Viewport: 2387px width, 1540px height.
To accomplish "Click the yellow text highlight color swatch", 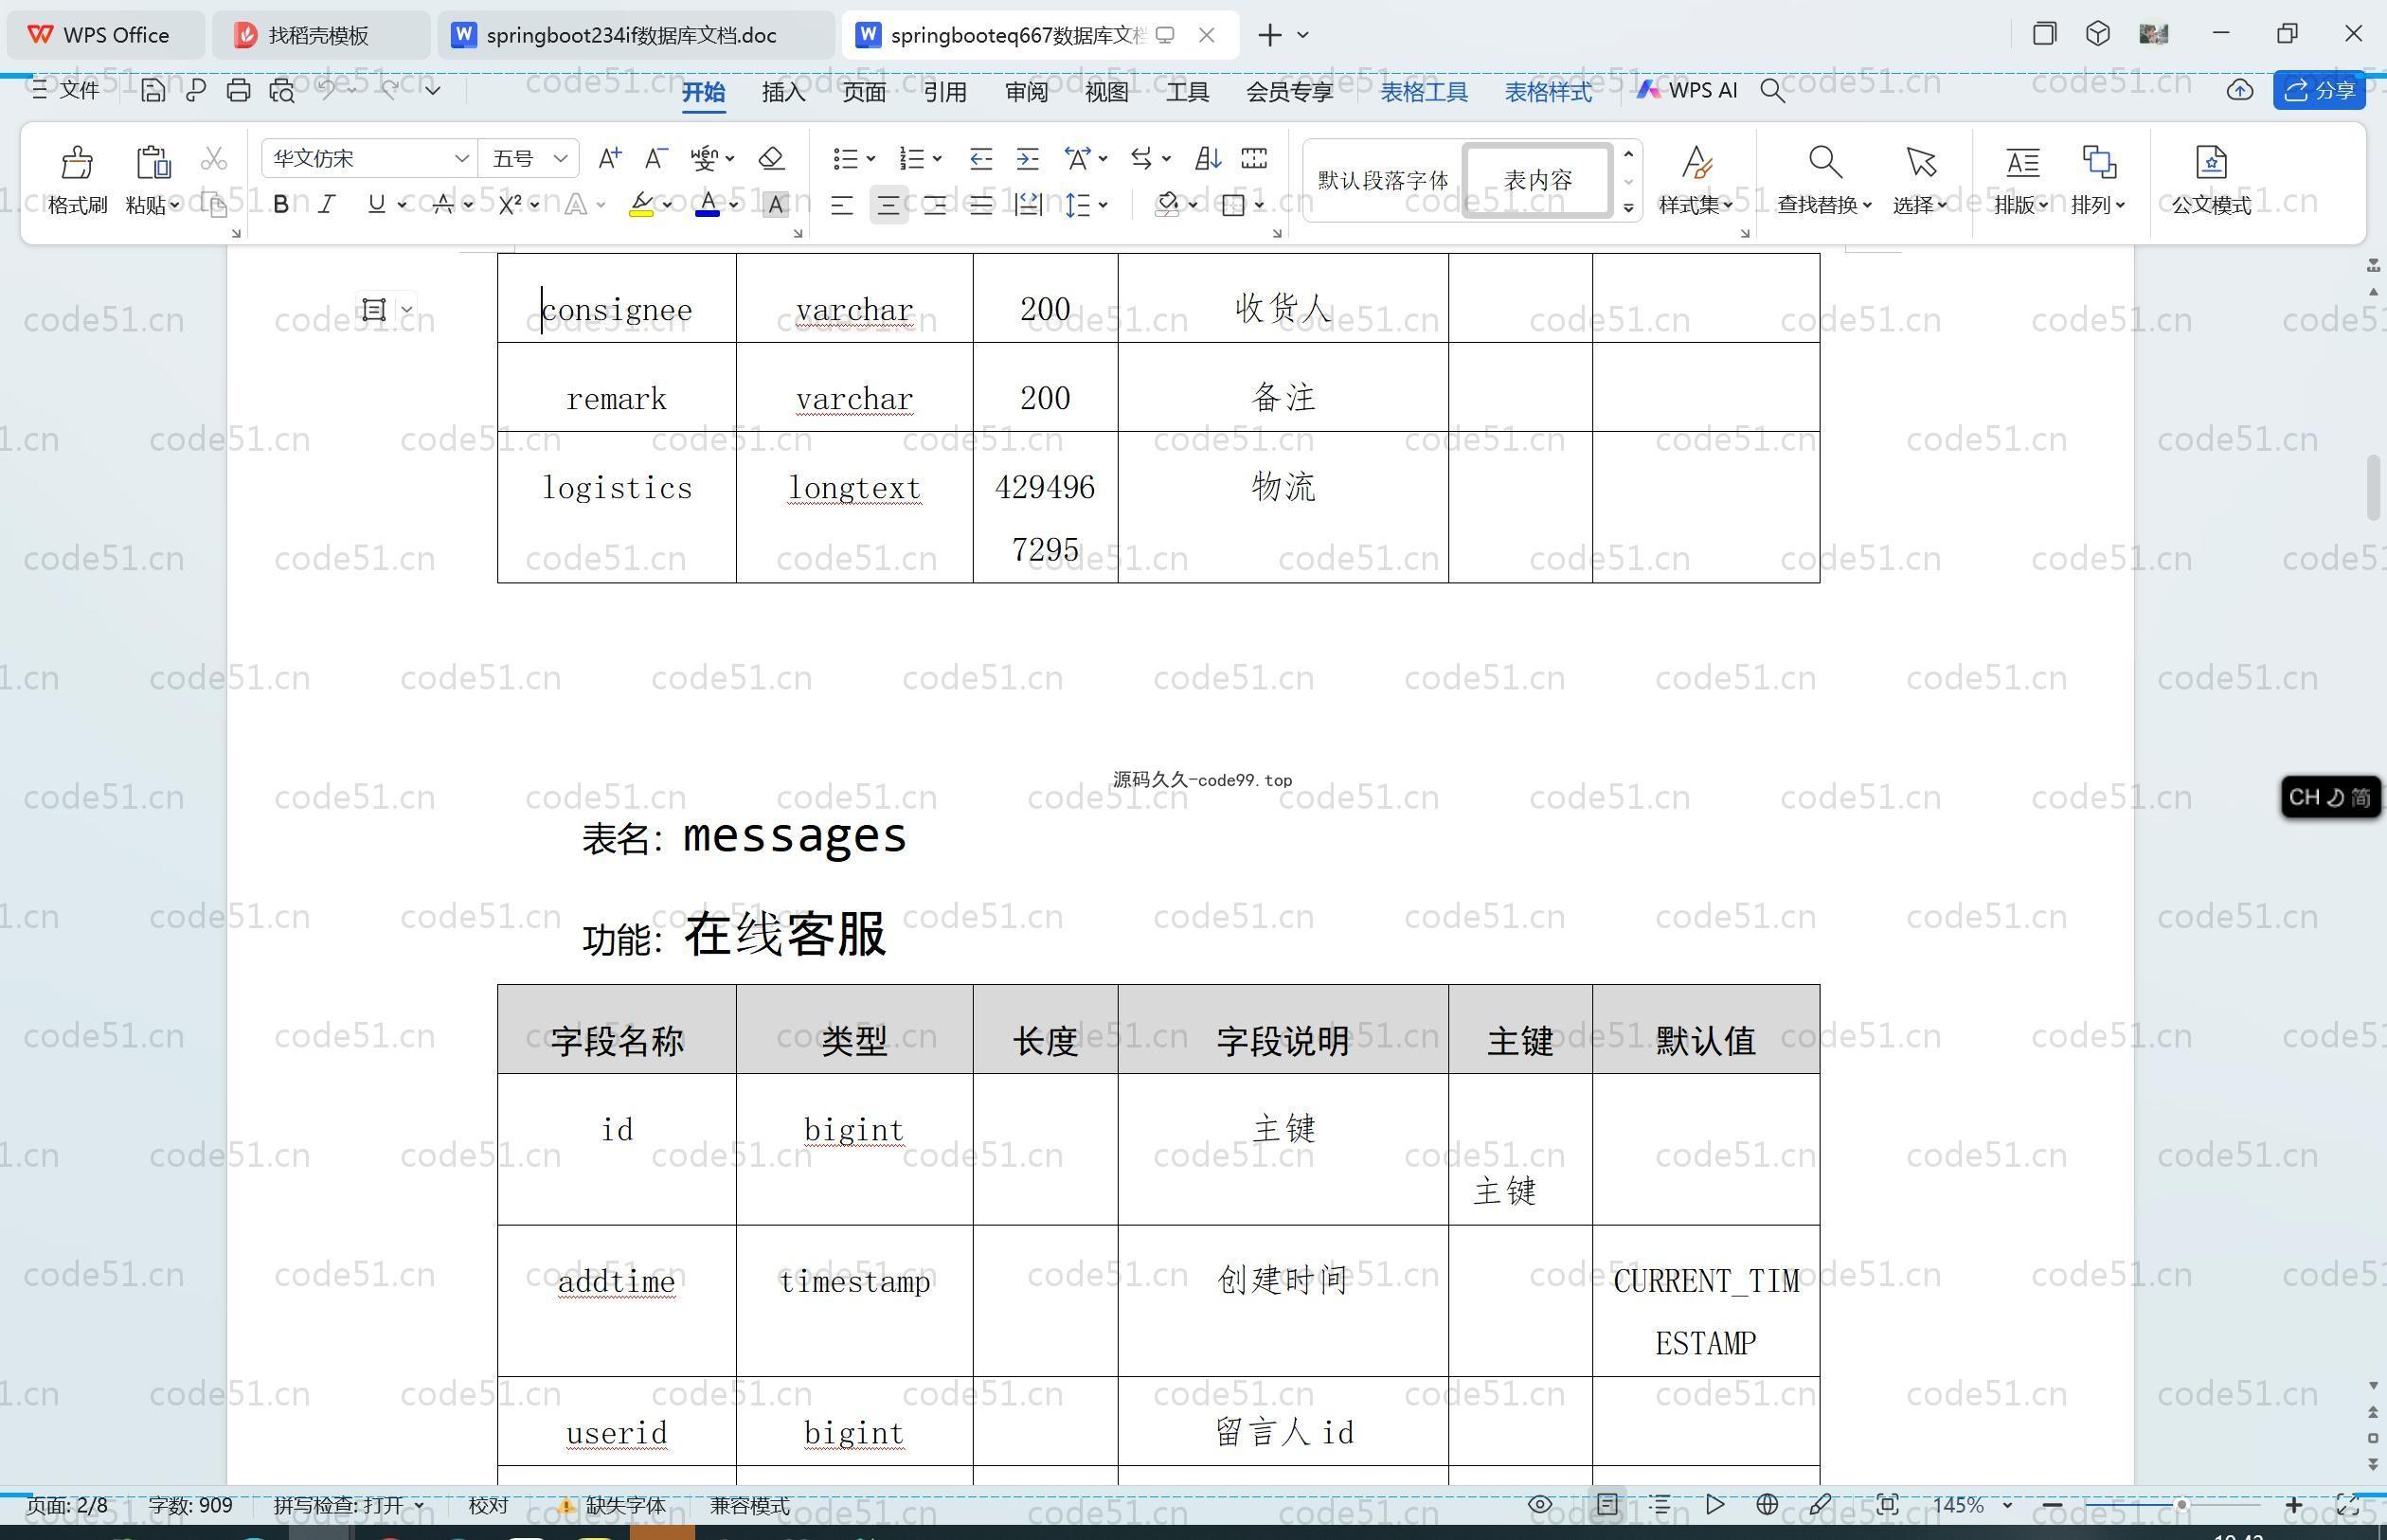I will pyautogui.click(x=641, y=205).
